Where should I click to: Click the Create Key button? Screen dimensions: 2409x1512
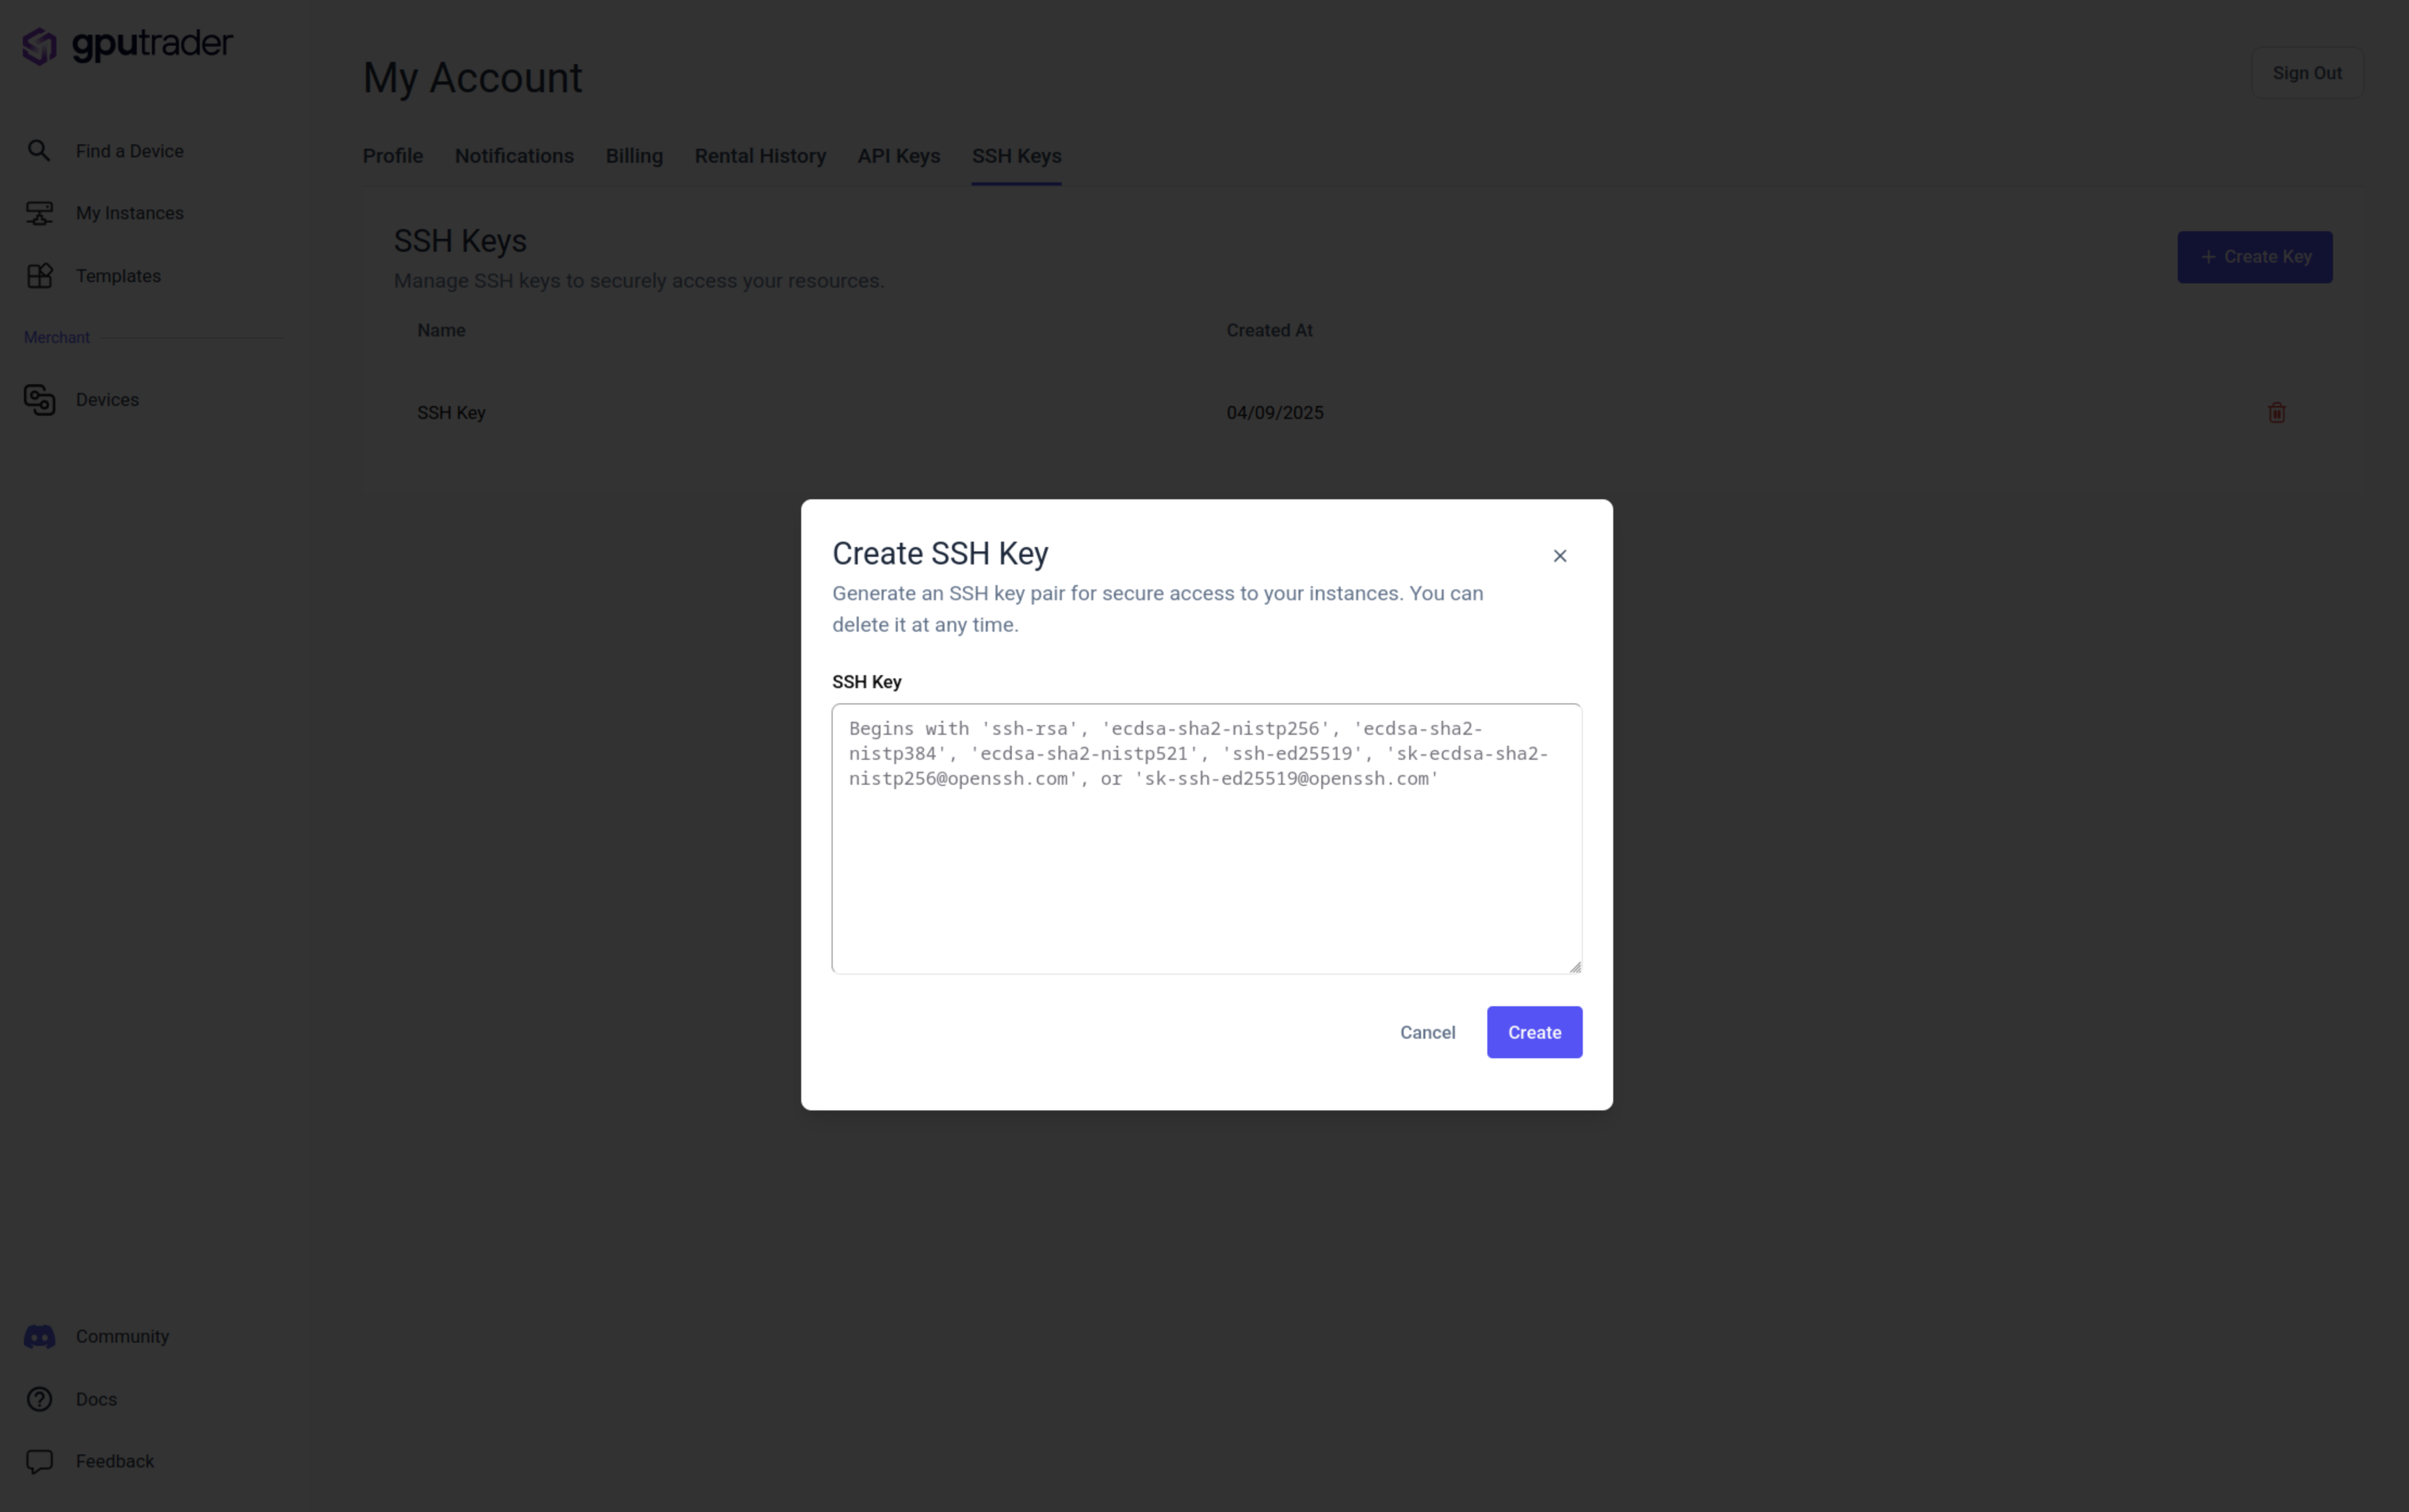click(2254, 257)
